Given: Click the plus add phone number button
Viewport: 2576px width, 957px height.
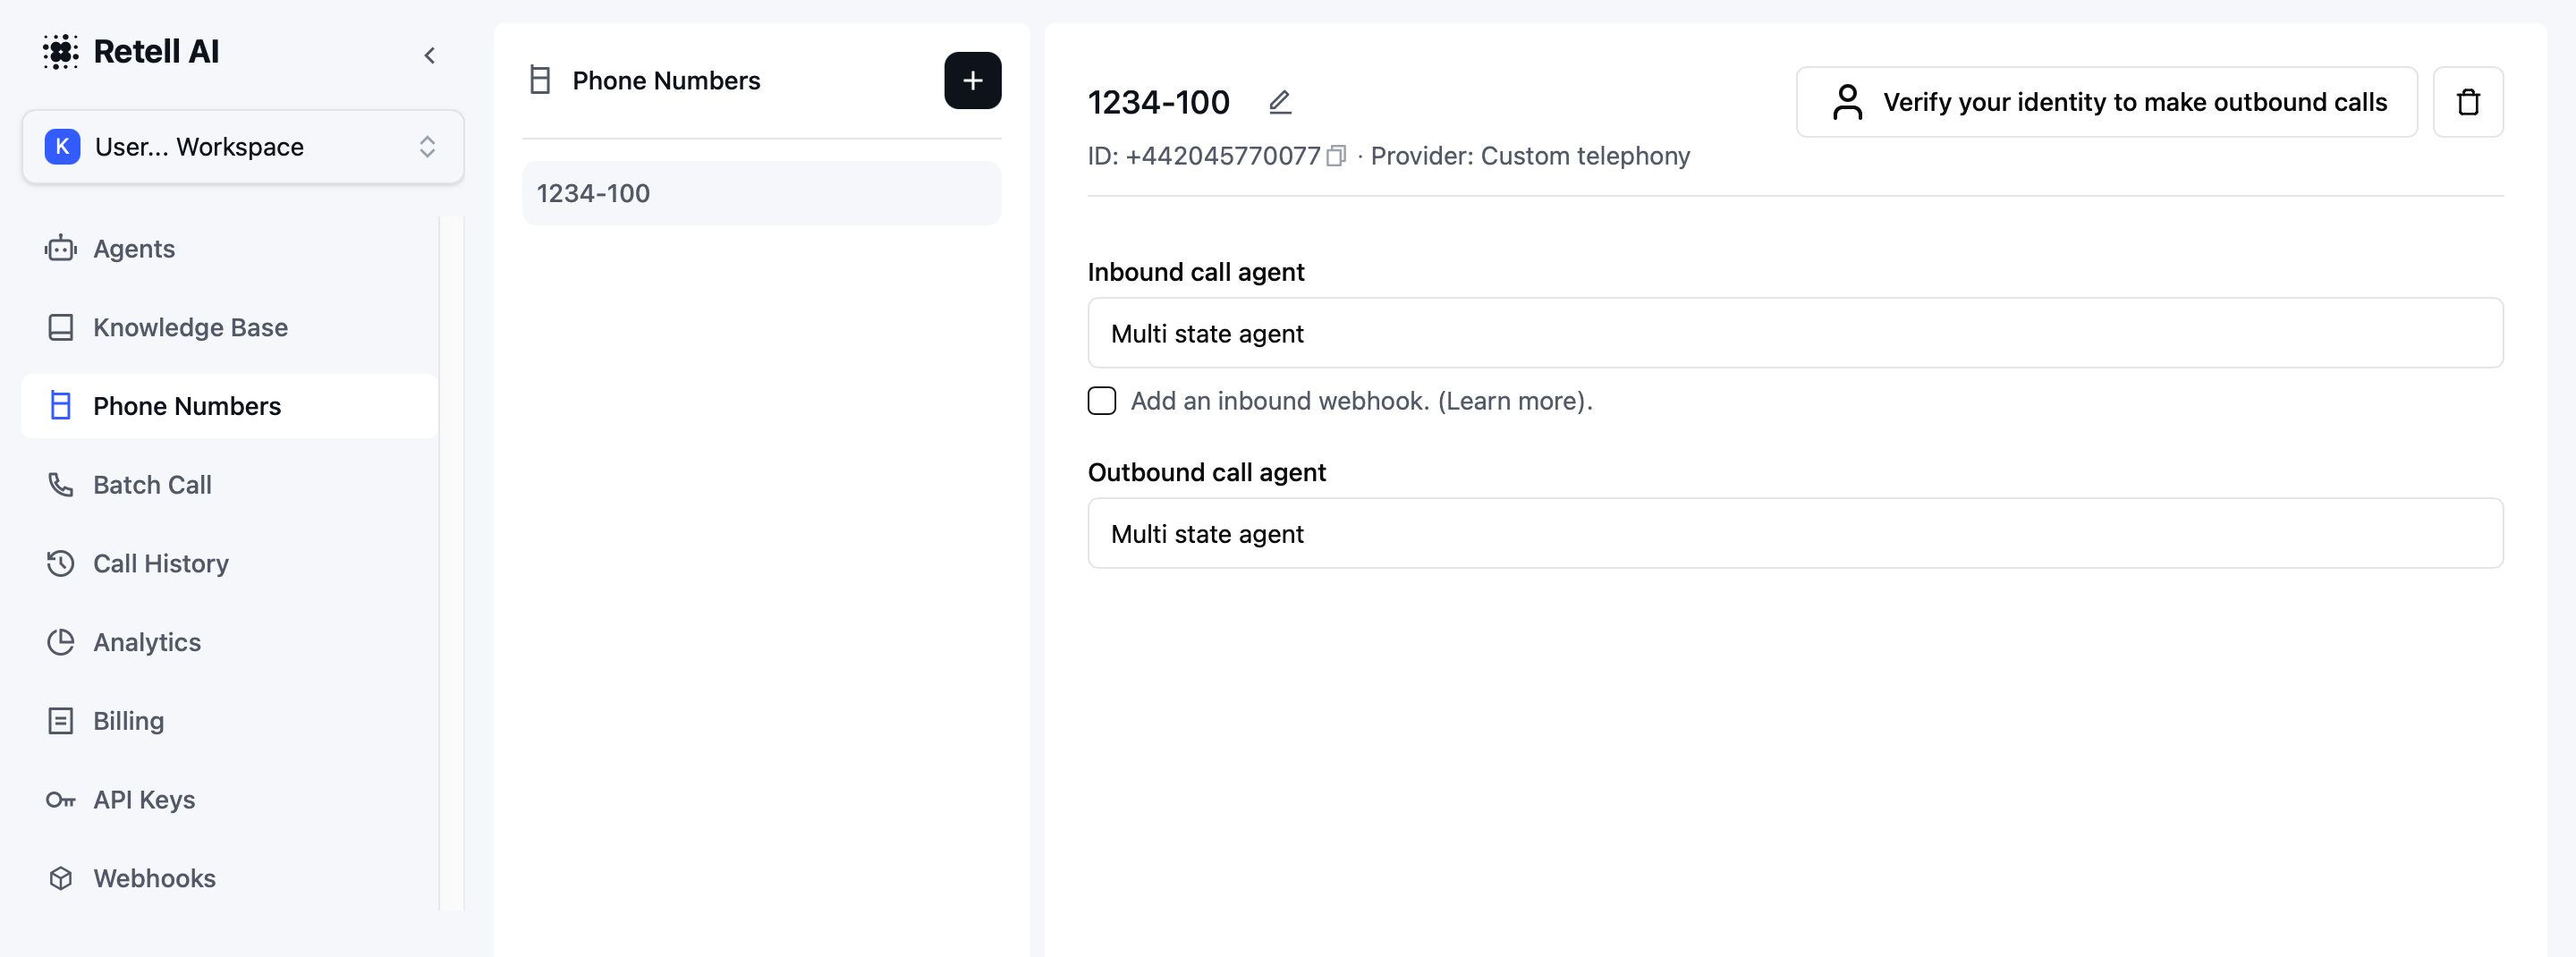Looking at the screenshot, I should pos(972,81).
